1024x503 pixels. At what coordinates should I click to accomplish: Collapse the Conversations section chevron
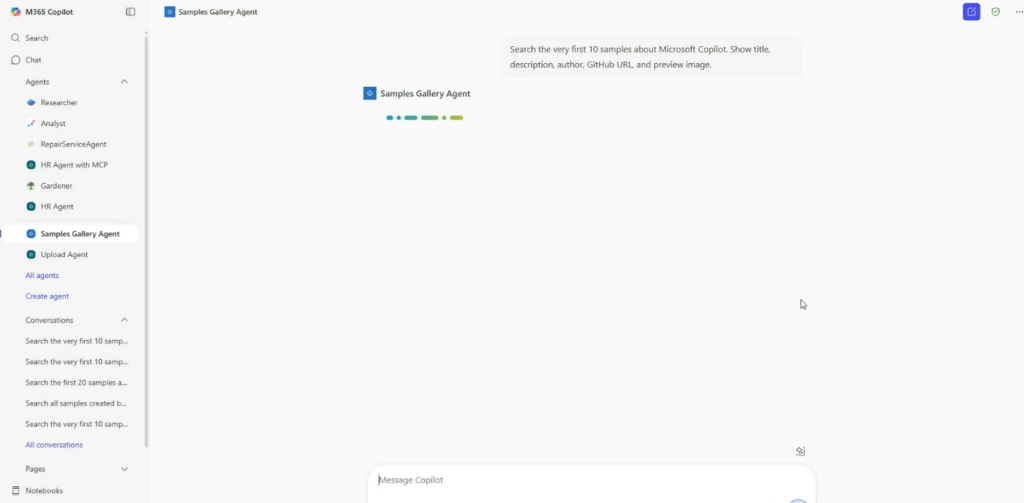tap(125, 320)
